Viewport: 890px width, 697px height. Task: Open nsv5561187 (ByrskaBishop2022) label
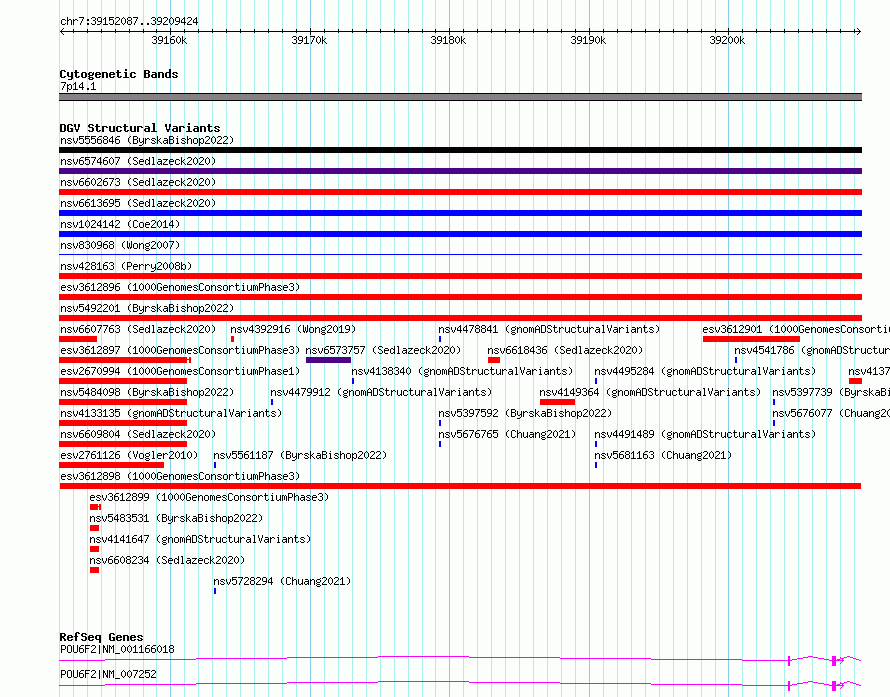pyautogui.click(x=300, y=455)
